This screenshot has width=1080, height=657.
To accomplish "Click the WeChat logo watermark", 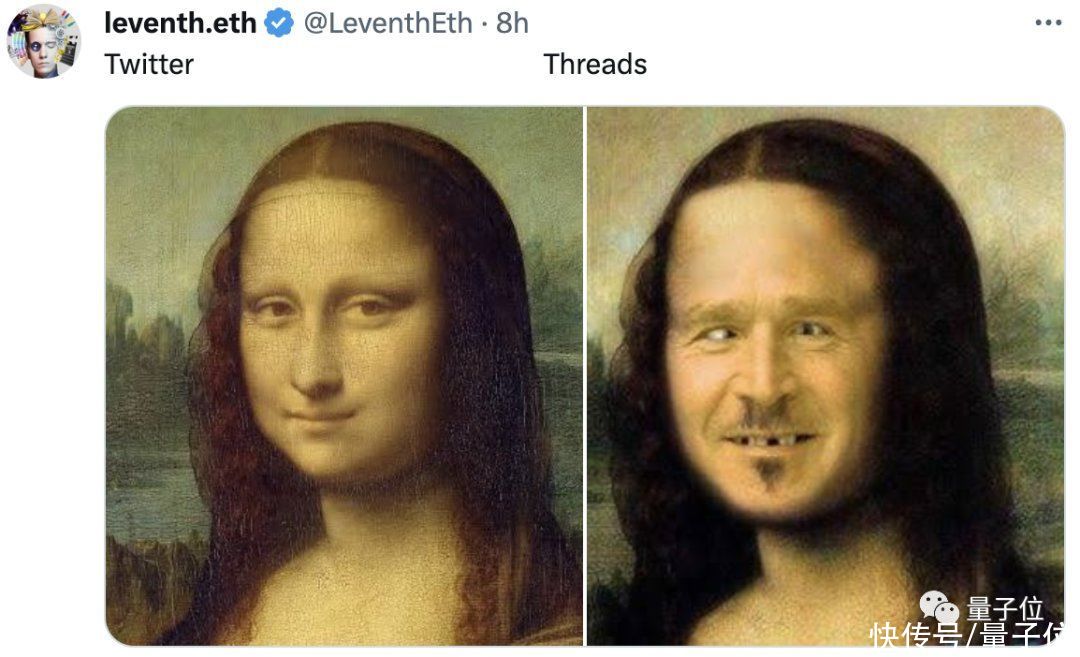I will click(939, 607).
